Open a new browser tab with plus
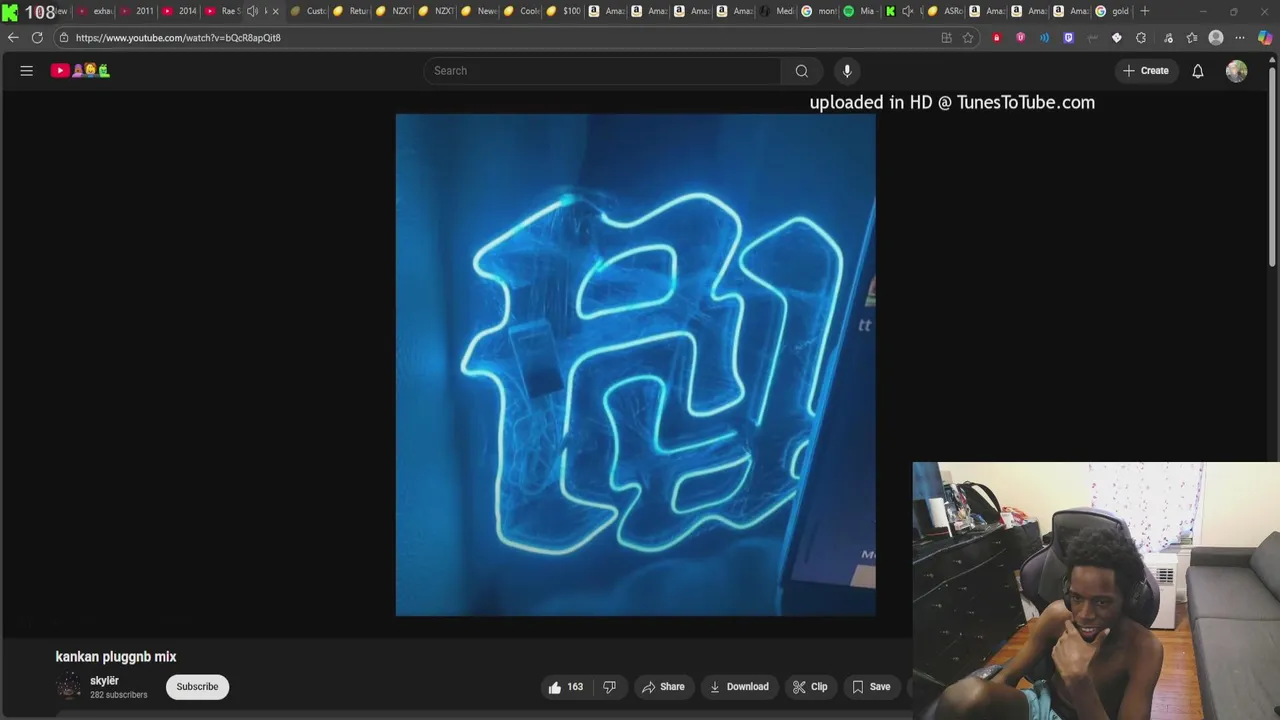Image resolution: width=1280 pixels, height=720 pixels. pyautogui.click(x=1145, y=11)
